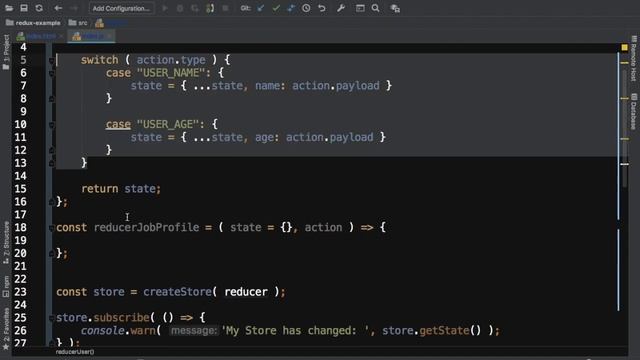The width and height of the screenshot is (640, 360).
Task: Click 'age:' property on line 11
Action: (267, 137)
